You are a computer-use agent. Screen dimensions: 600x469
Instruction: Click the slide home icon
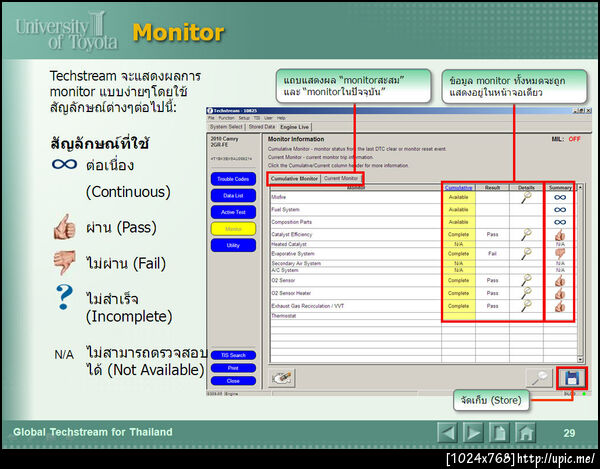[525, 433]
